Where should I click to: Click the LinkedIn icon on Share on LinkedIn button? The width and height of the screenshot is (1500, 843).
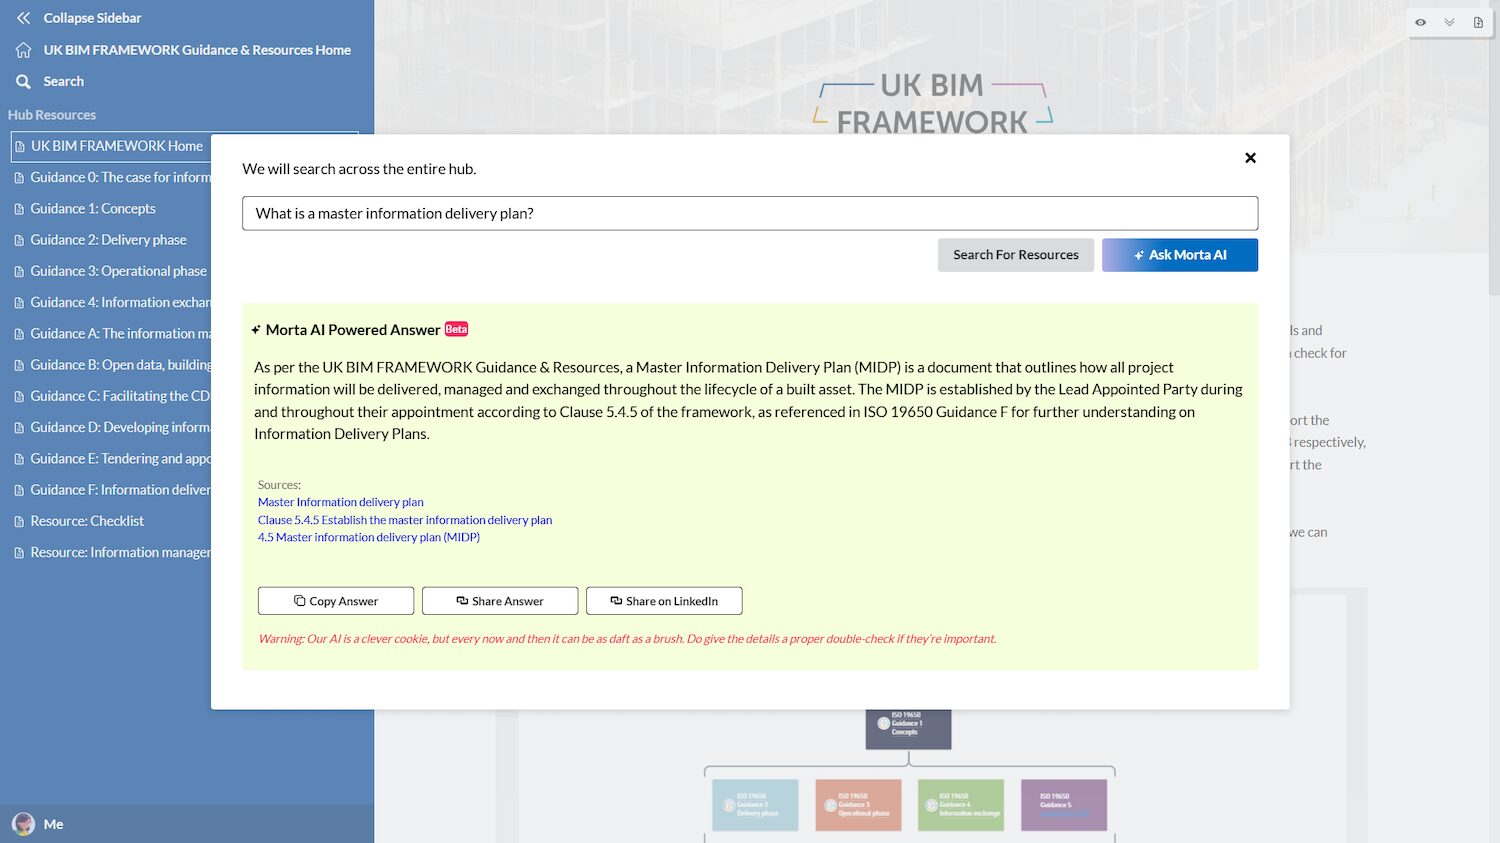614,600
